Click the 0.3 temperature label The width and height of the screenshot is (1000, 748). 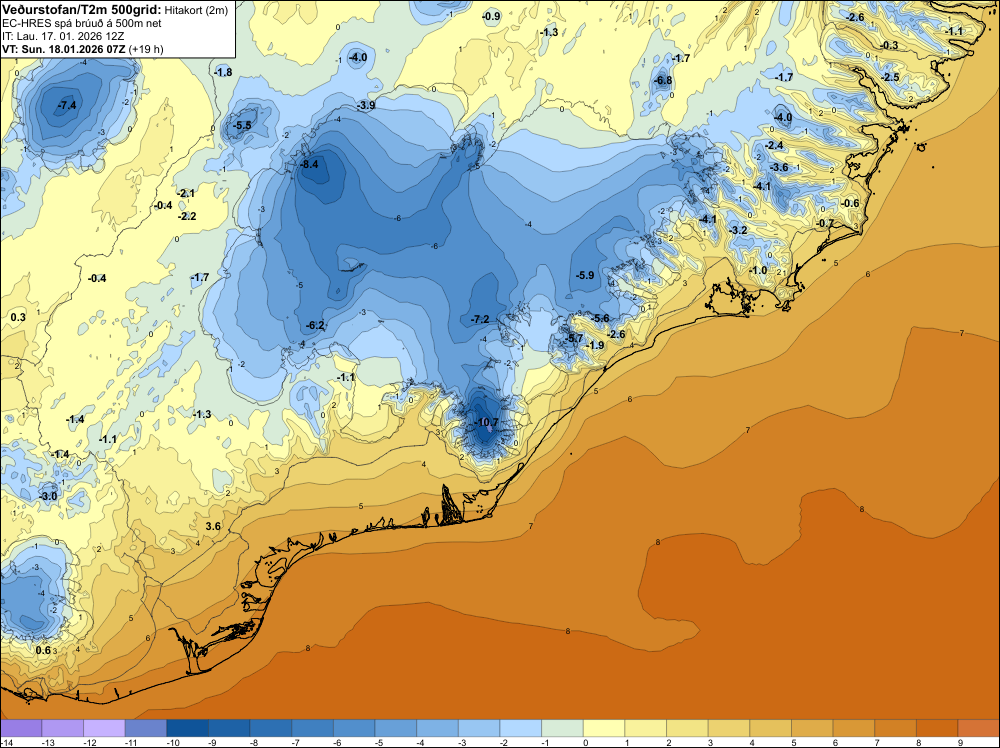click(x=18, y=317)
